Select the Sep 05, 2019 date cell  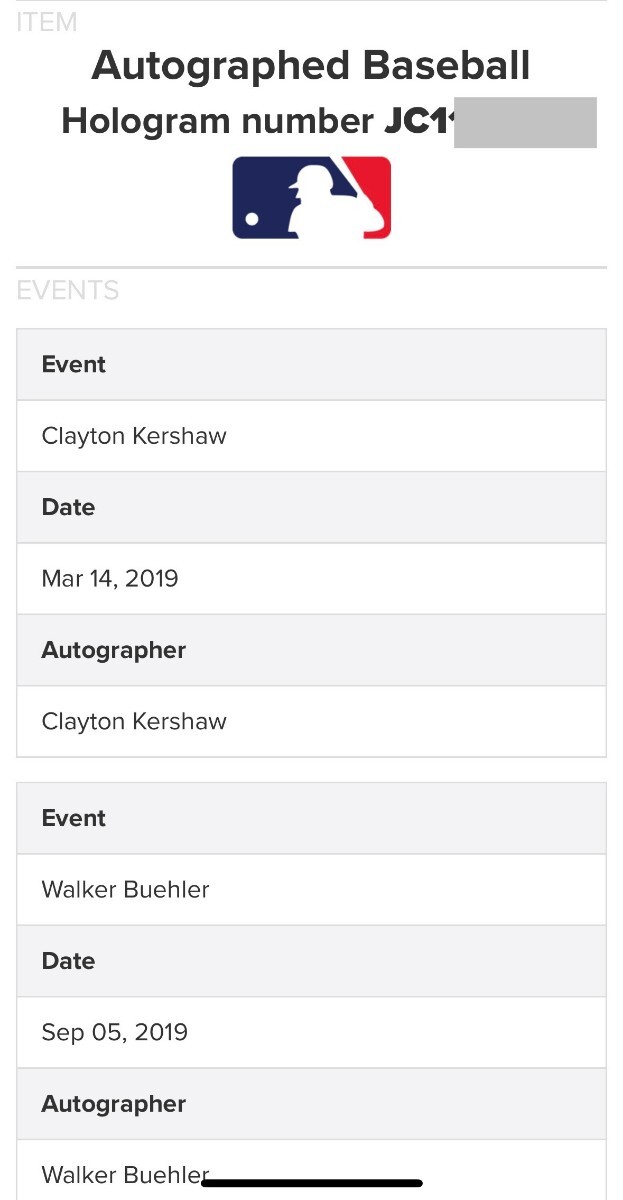(x=114, y=1033)
